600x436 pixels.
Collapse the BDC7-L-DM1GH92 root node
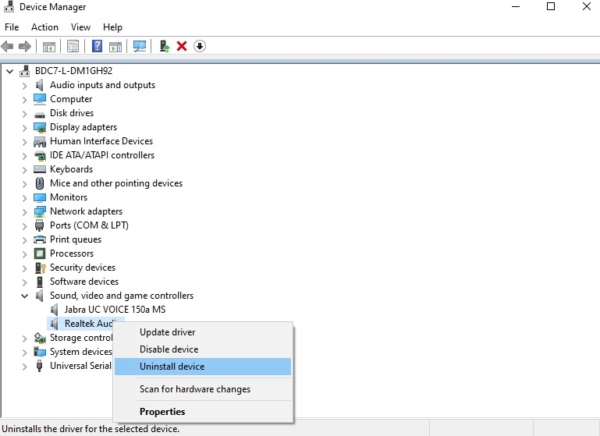[x=10, y=71]
